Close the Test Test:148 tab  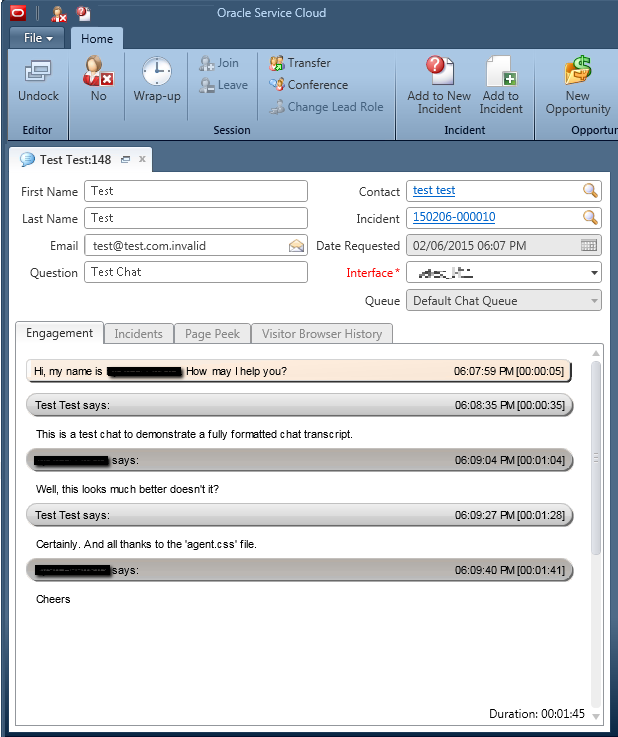click(x=142, y=159)
